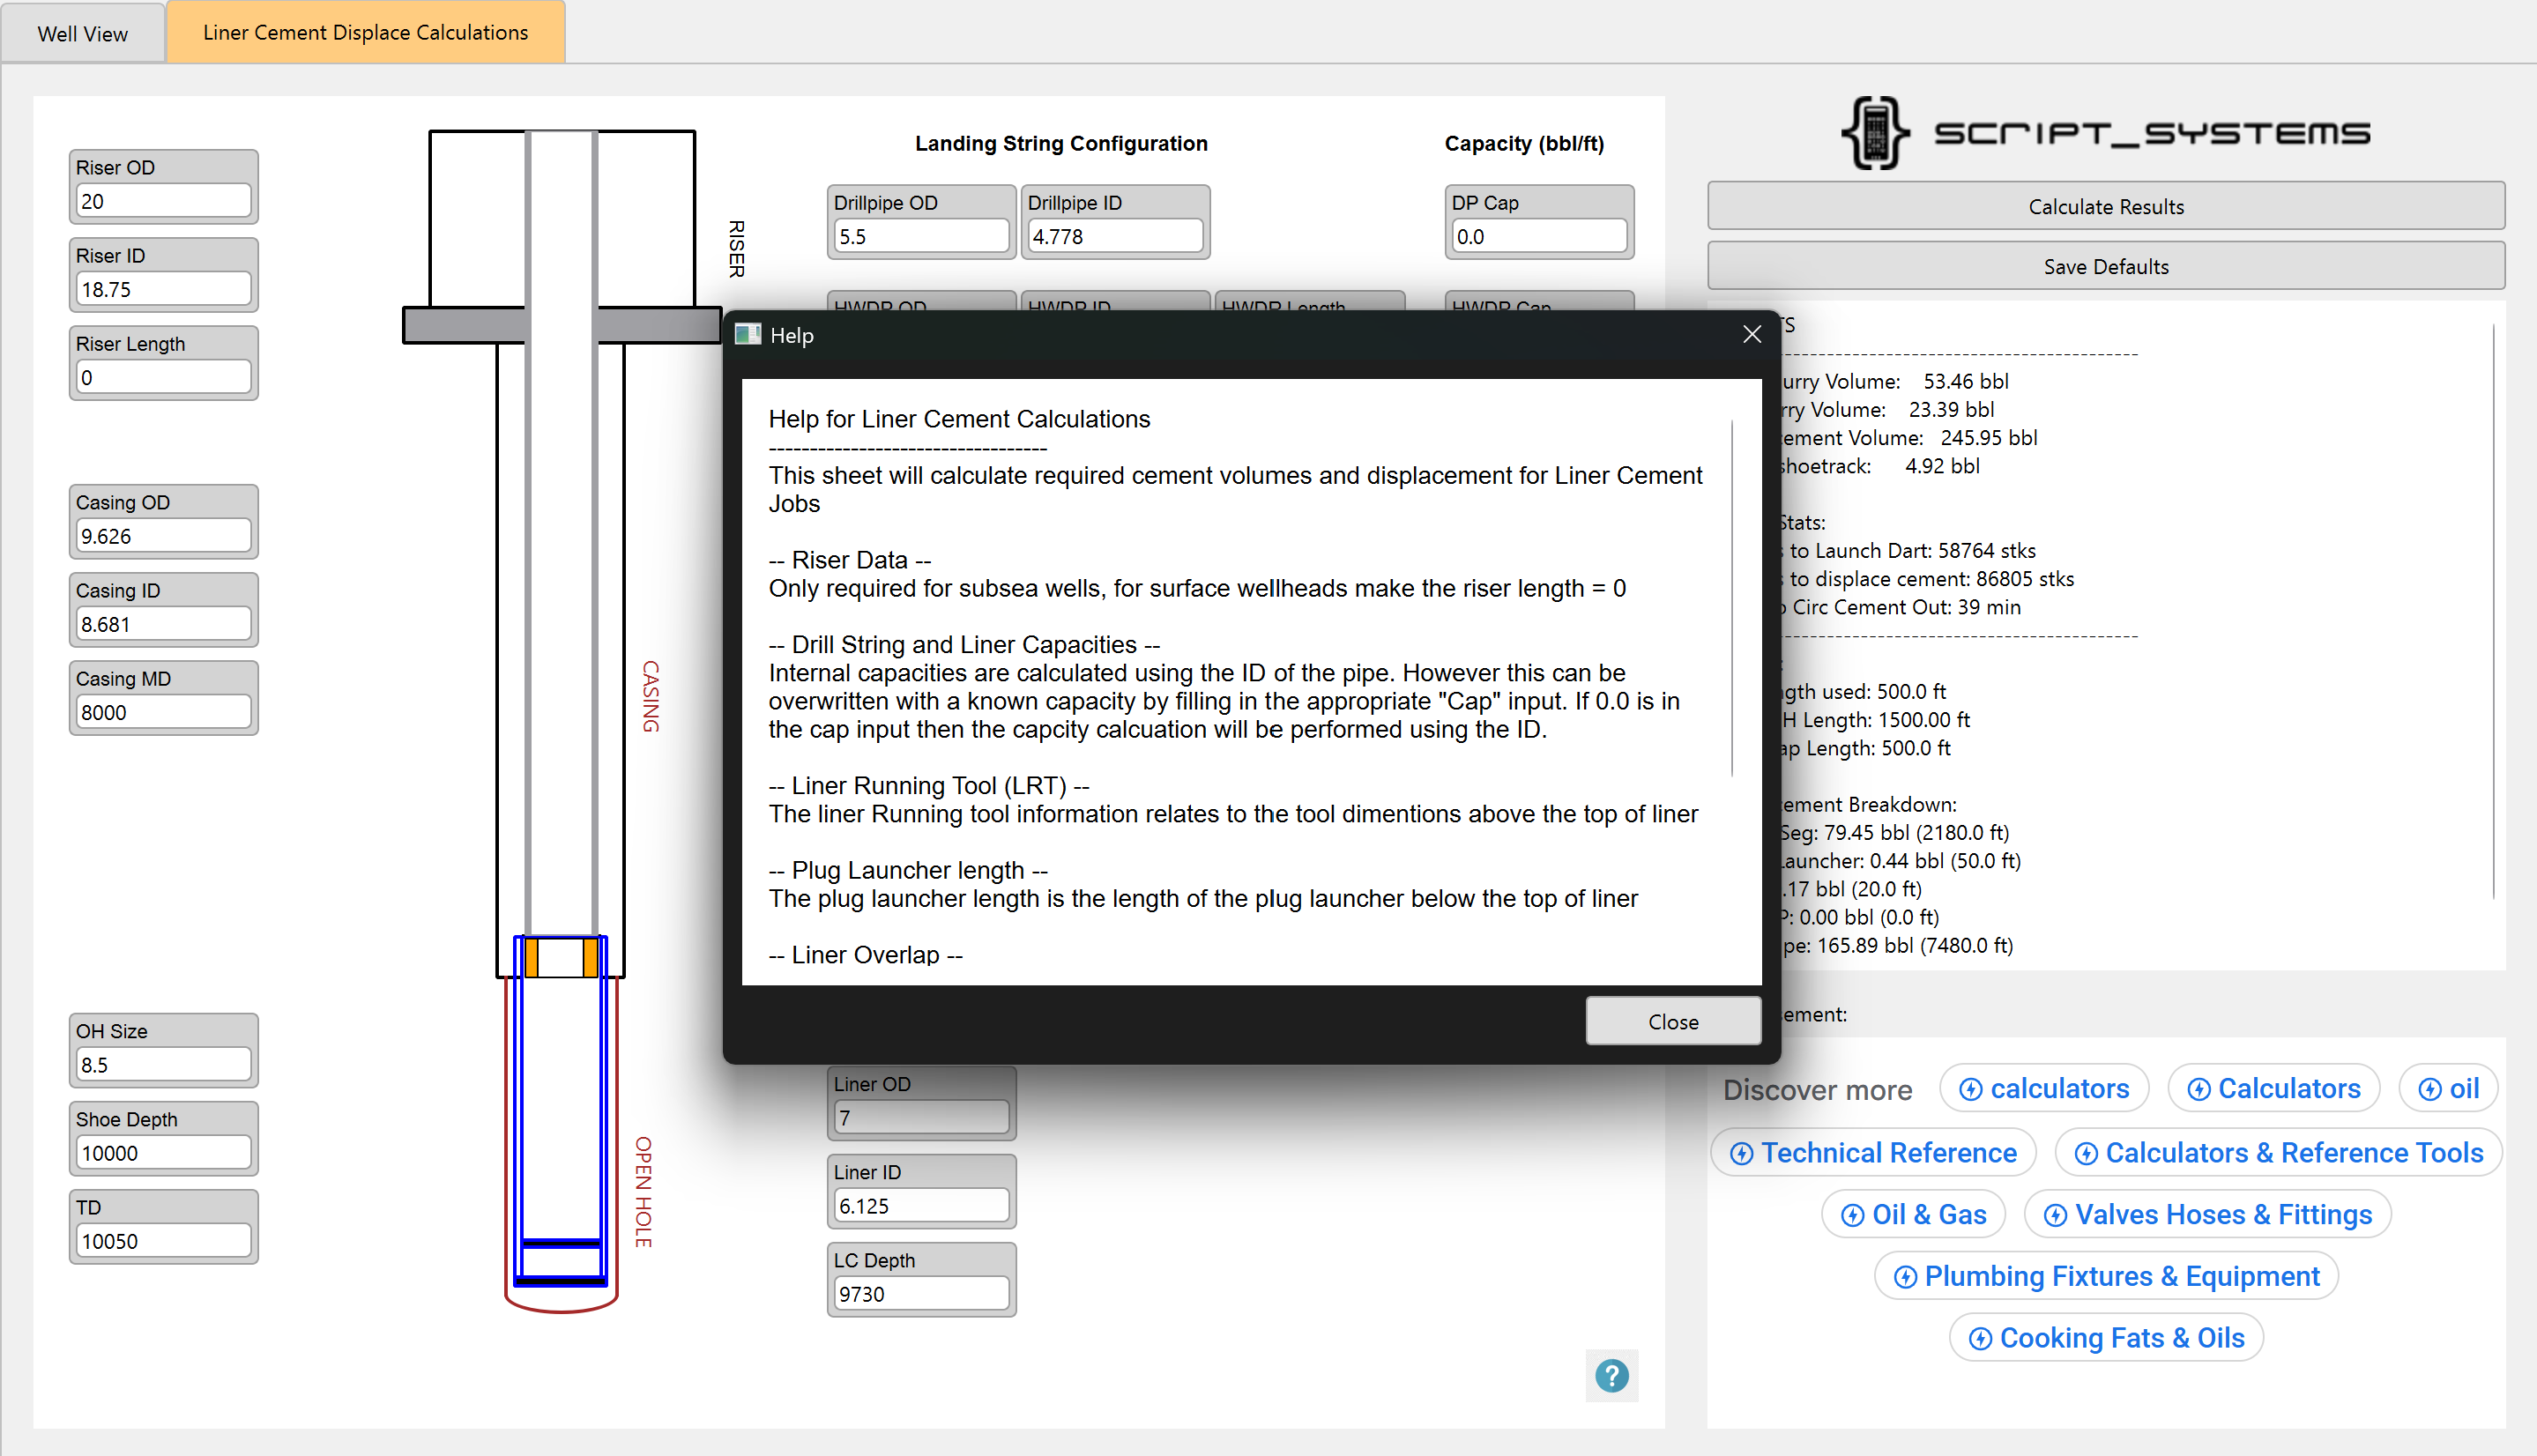Viewport: 2537px width, 1456px height.
Task: Click the Help dialog title bar icon
Action: click(748, 334)
